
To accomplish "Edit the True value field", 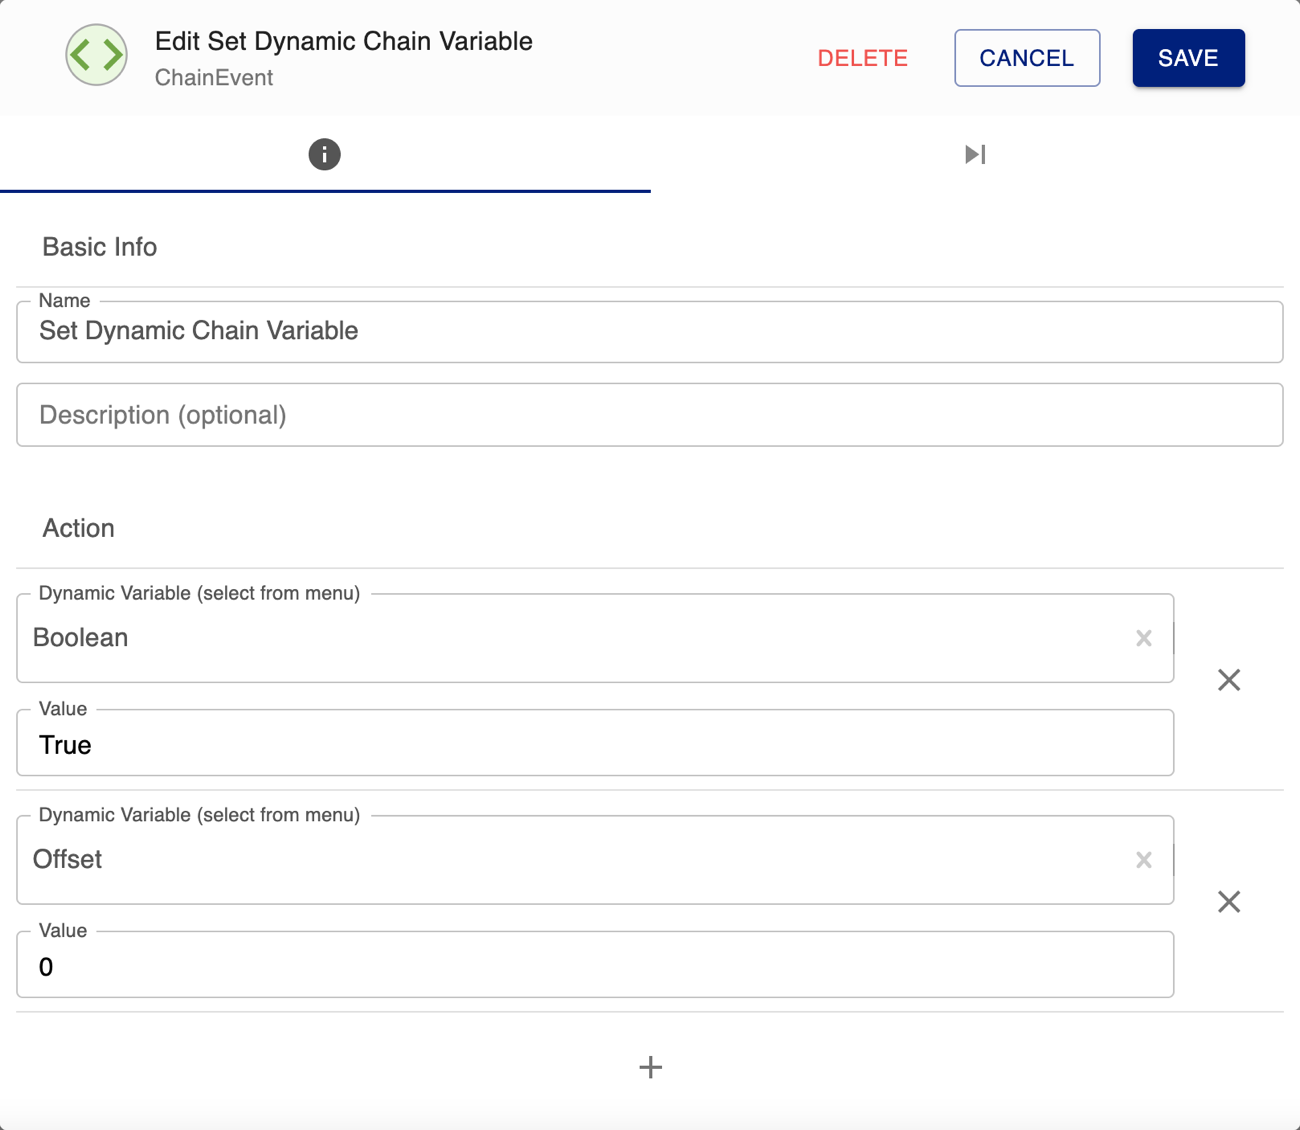I will [x=595, y=743].
